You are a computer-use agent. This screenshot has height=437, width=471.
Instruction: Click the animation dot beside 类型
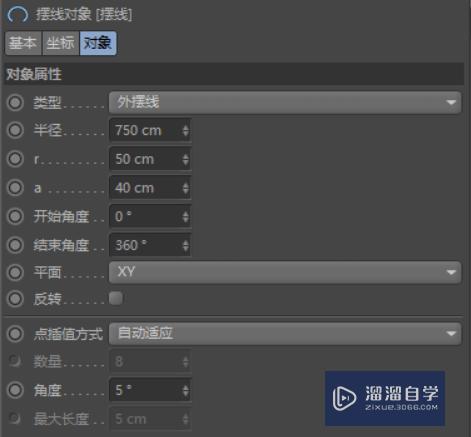click(x=15, y=103)
